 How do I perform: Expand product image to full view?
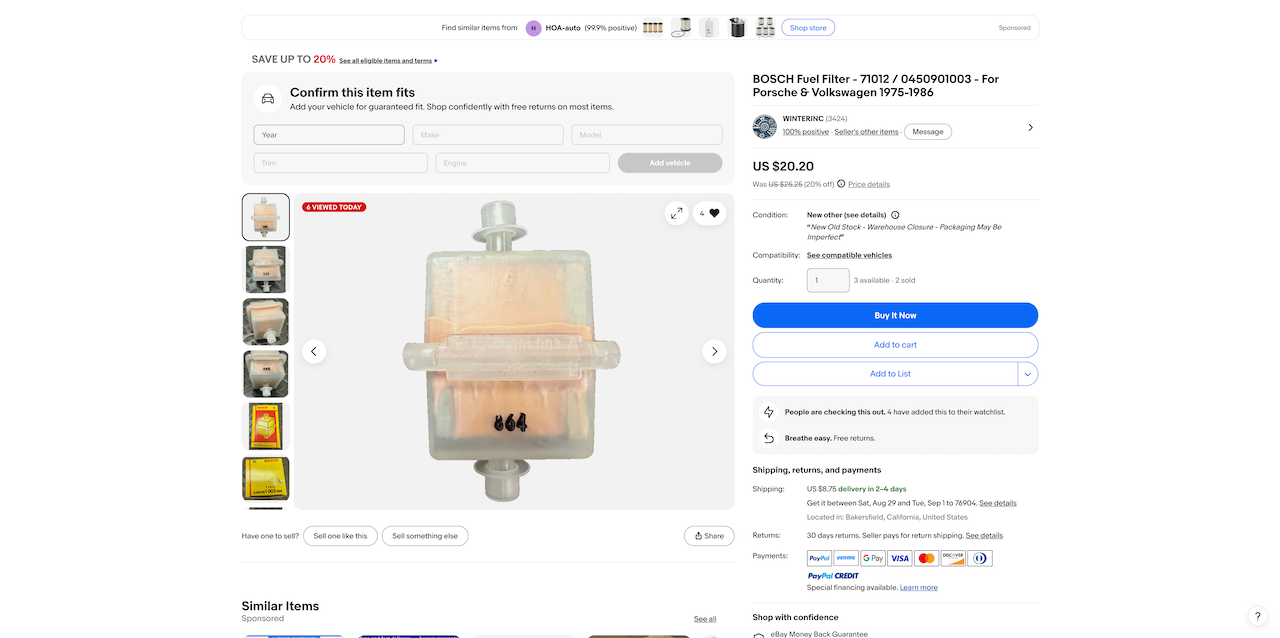click(677, 213)
